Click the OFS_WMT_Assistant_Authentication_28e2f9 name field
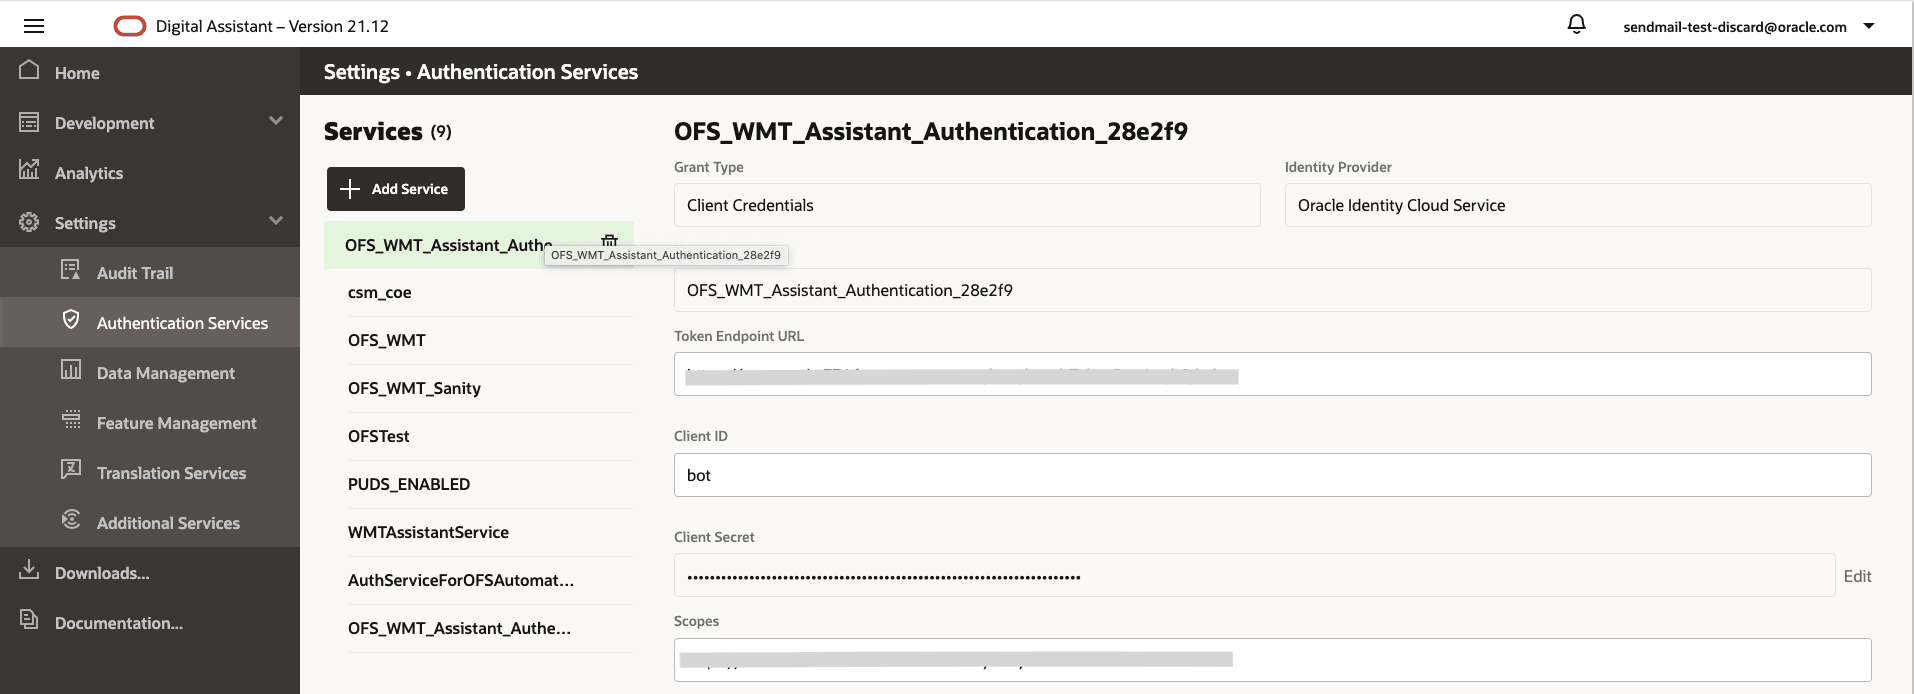Screen dimensions: 1914x694 coord(1273,290)
